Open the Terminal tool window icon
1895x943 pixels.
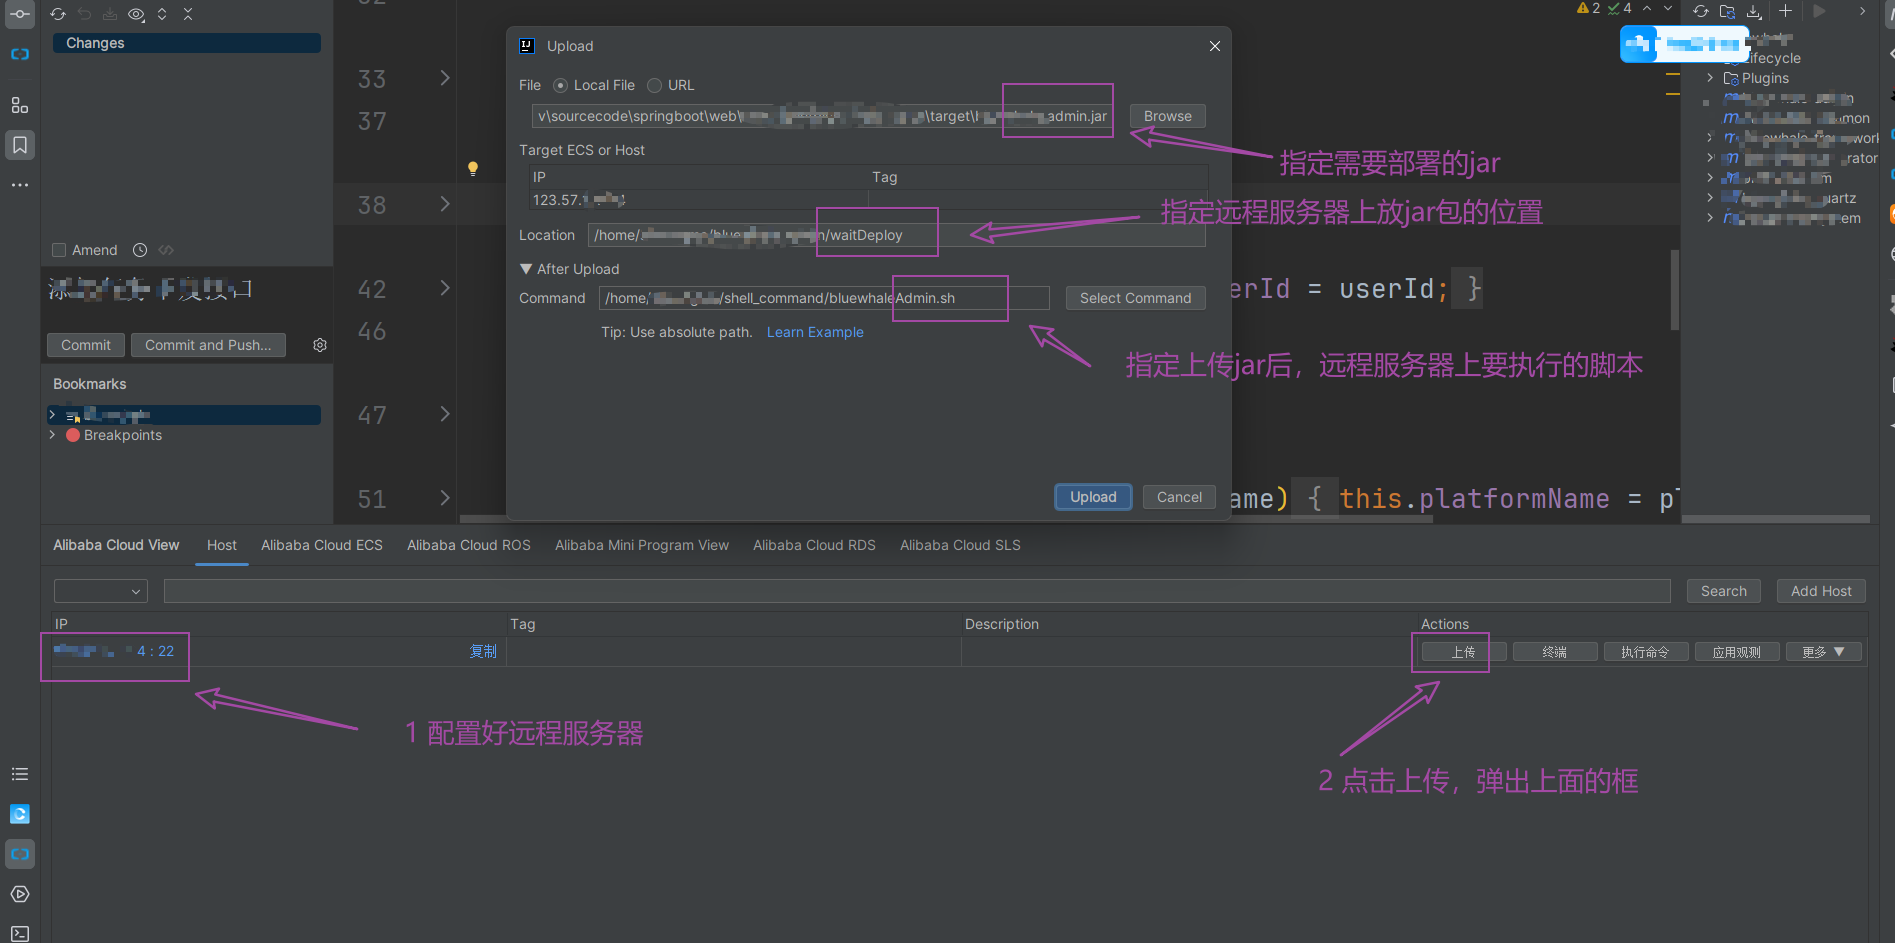[x=20, y=933]
